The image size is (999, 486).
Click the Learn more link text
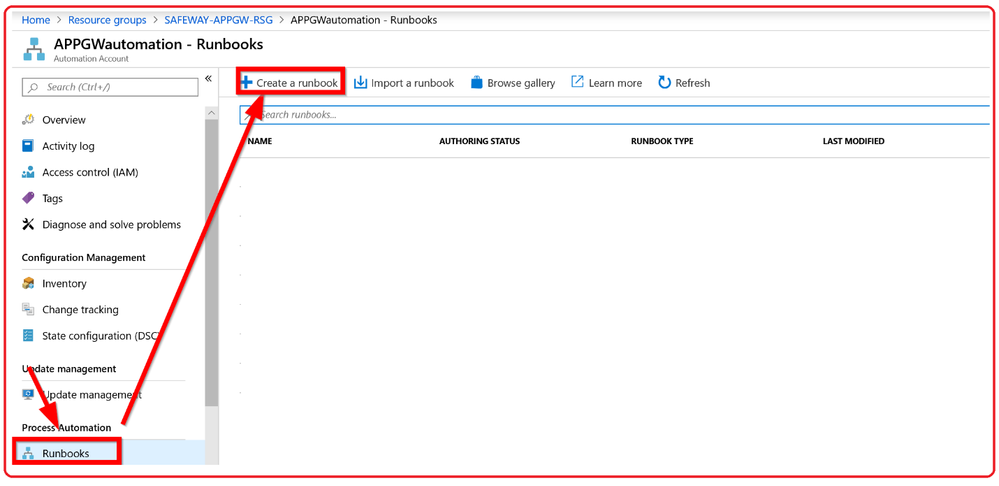pyautogui.click(x=615, y=83)
